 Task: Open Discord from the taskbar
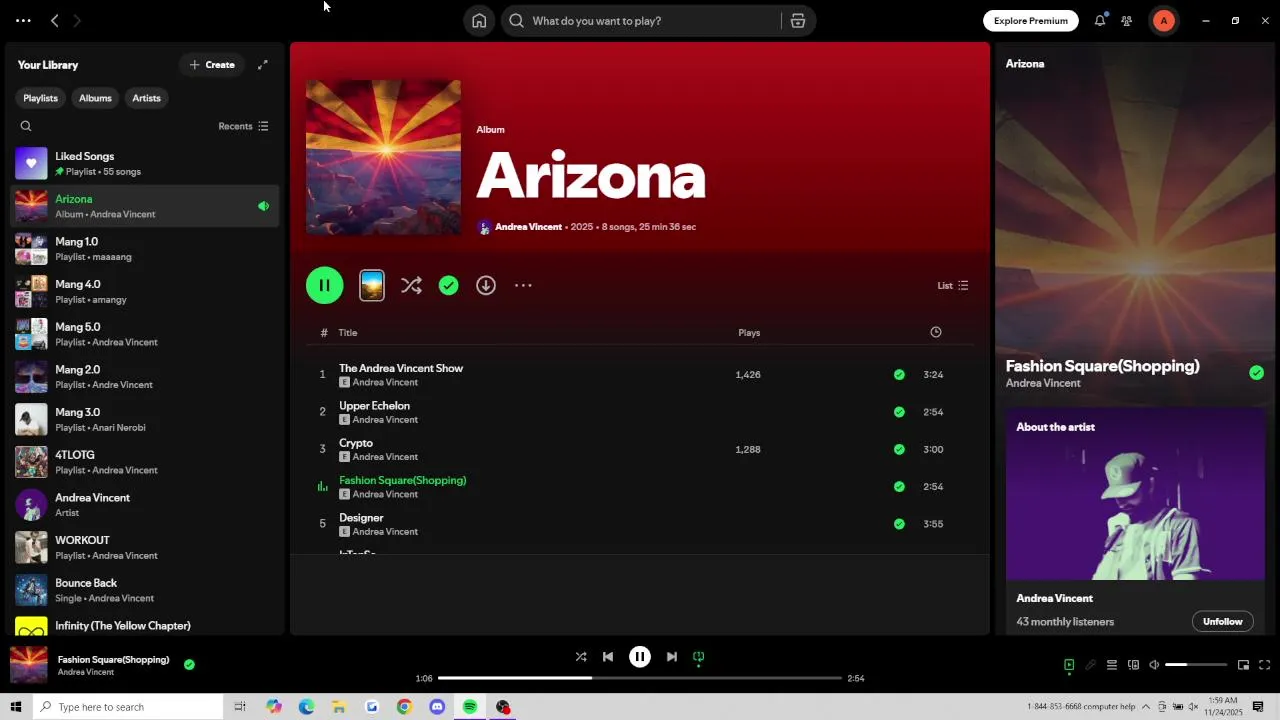pyautogui.click(x=437, y=707)
